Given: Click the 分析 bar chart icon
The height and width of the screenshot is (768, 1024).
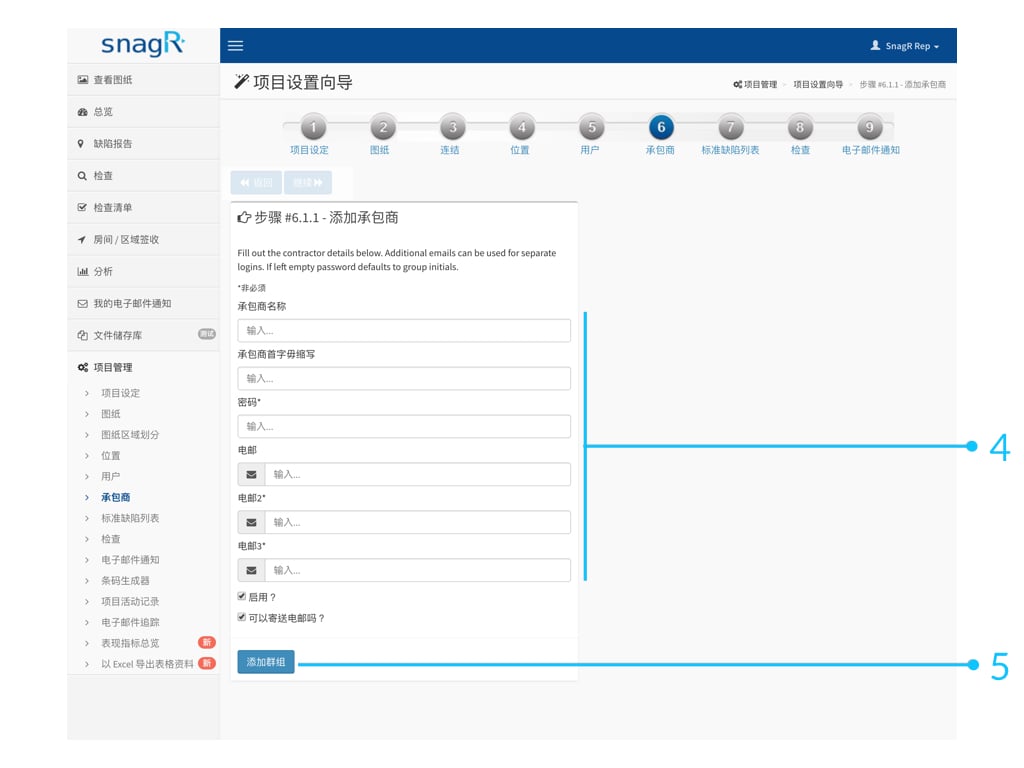Looking at the screenshot, I should (x=82, y=272).
